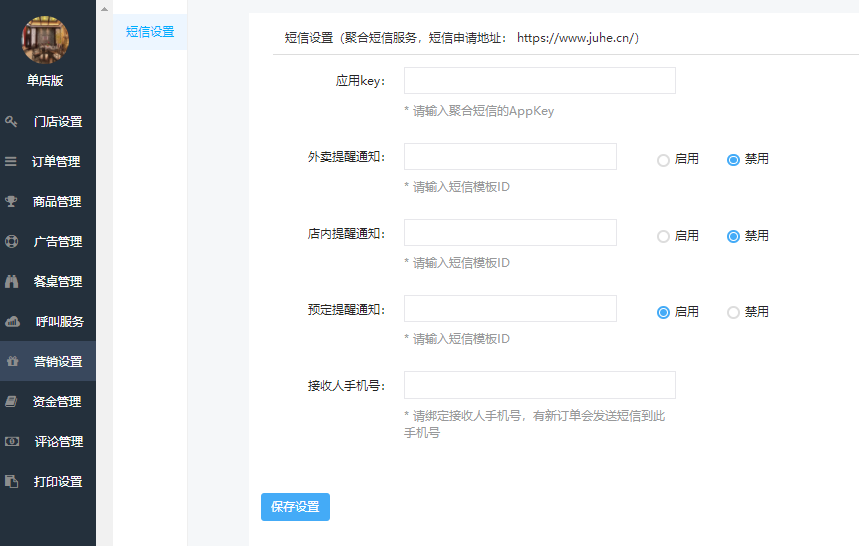Image resolution: width=859 pixels, height=546 pixels.
Task: Enable 外卖提醒通知 with 启用 radio
Action: (x=663, y=160)
